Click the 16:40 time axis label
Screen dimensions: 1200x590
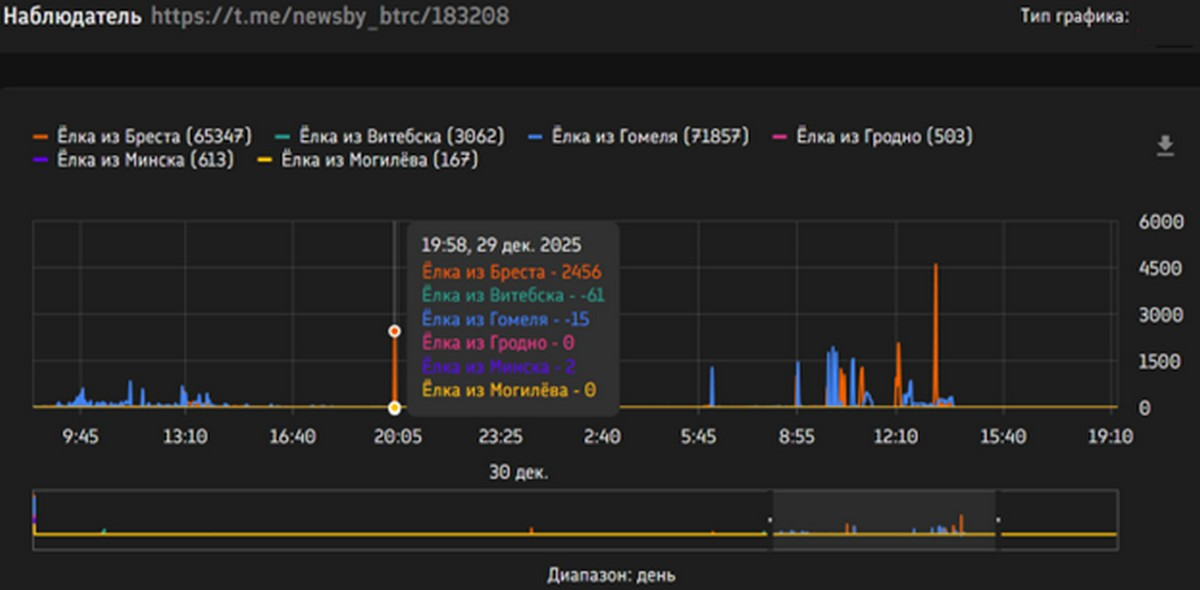coord(292,436)
